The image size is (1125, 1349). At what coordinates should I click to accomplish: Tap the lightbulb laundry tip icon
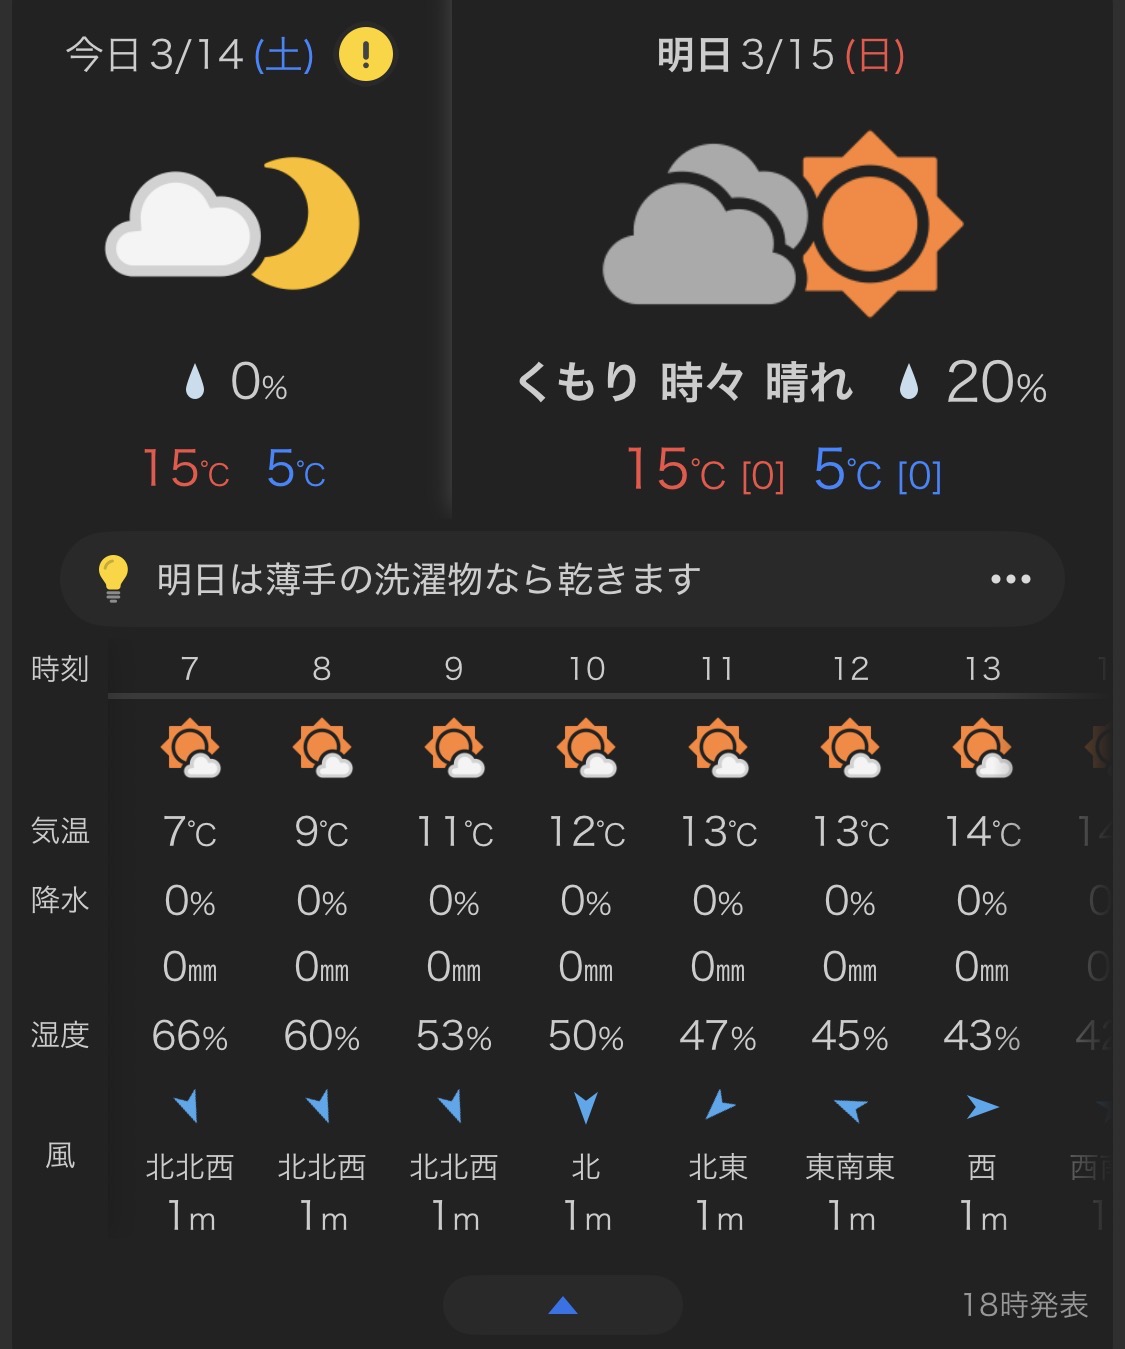tap(113, 578)
